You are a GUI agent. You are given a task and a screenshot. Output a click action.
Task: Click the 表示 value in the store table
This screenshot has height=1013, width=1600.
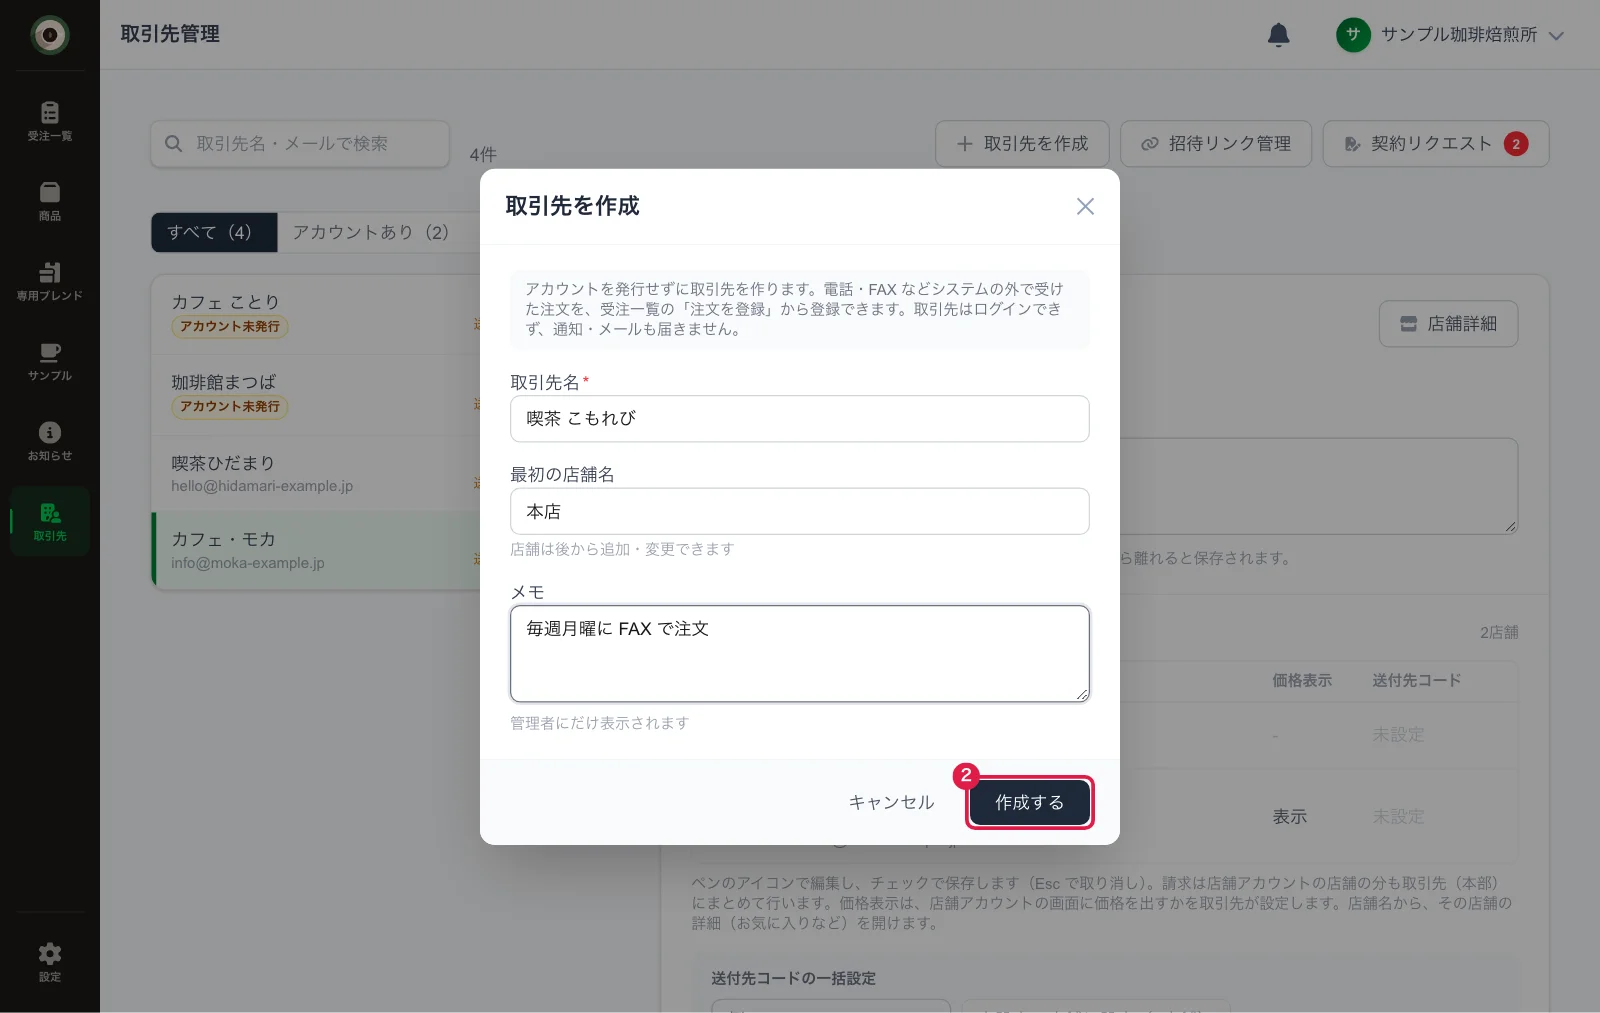[1290, 817]
